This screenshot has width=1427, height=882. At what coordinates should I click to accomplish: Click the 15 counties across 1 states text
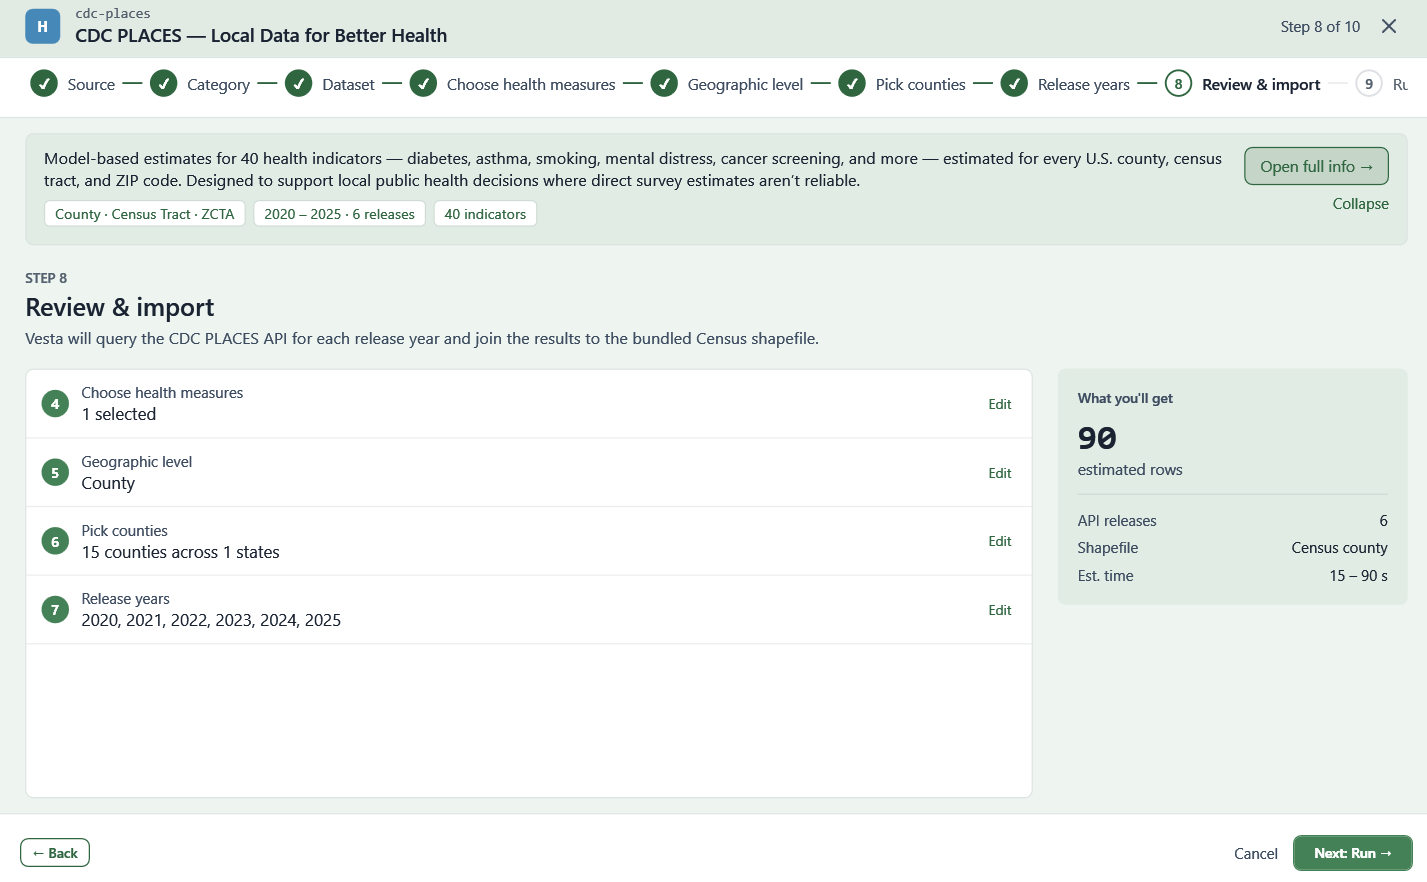[x=180, y=552]
